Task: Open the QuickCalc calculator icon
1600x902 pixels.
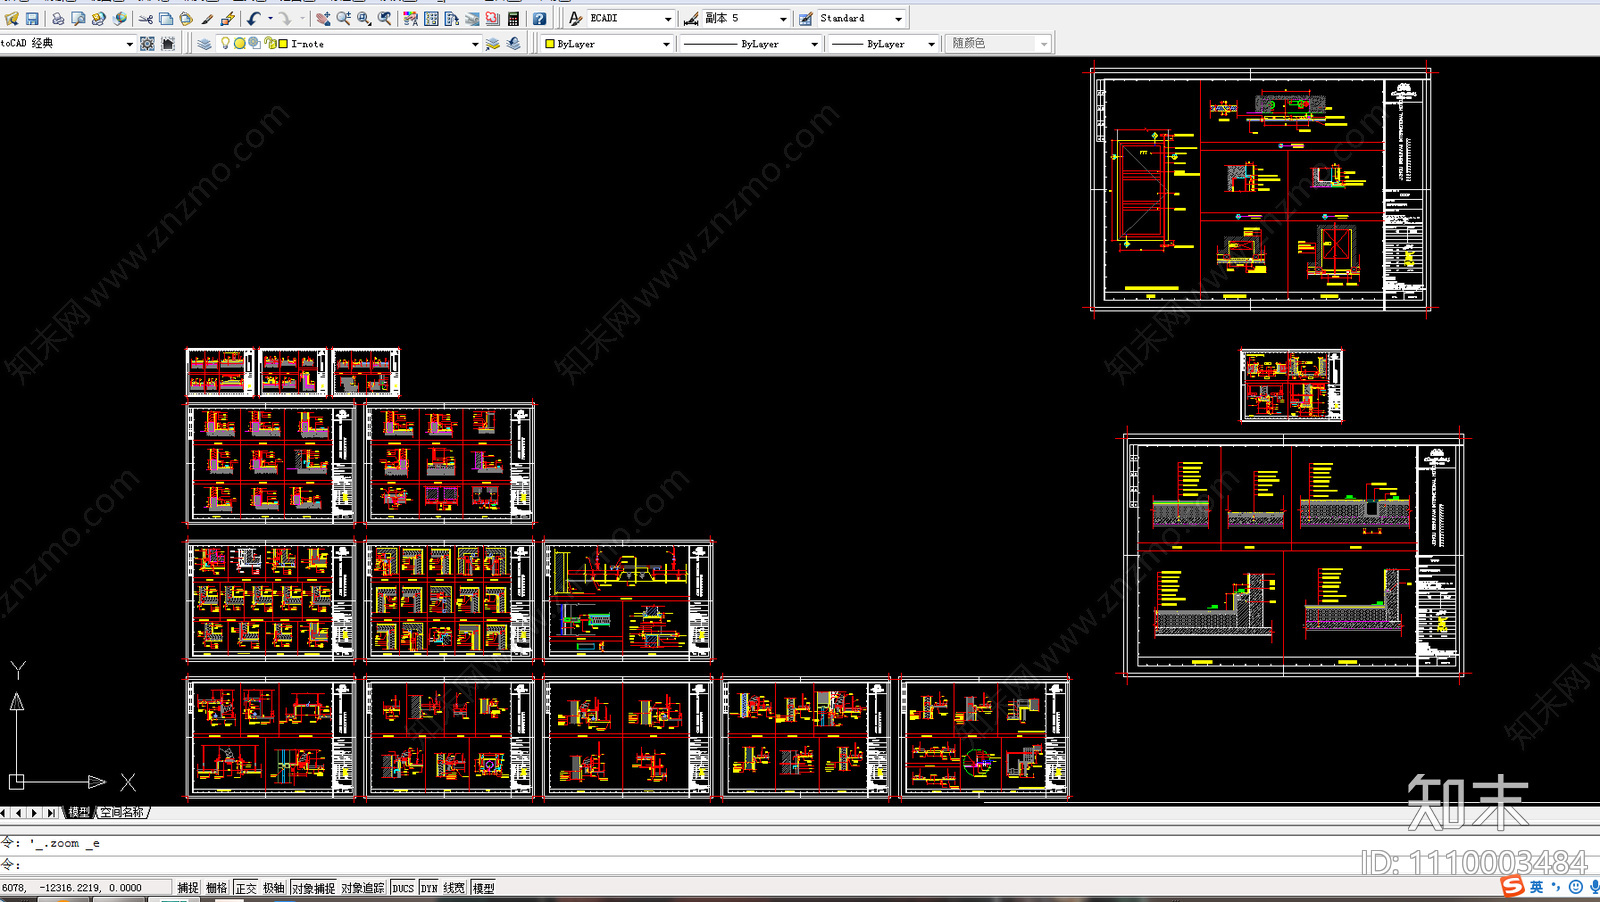Action: [514, 18]
